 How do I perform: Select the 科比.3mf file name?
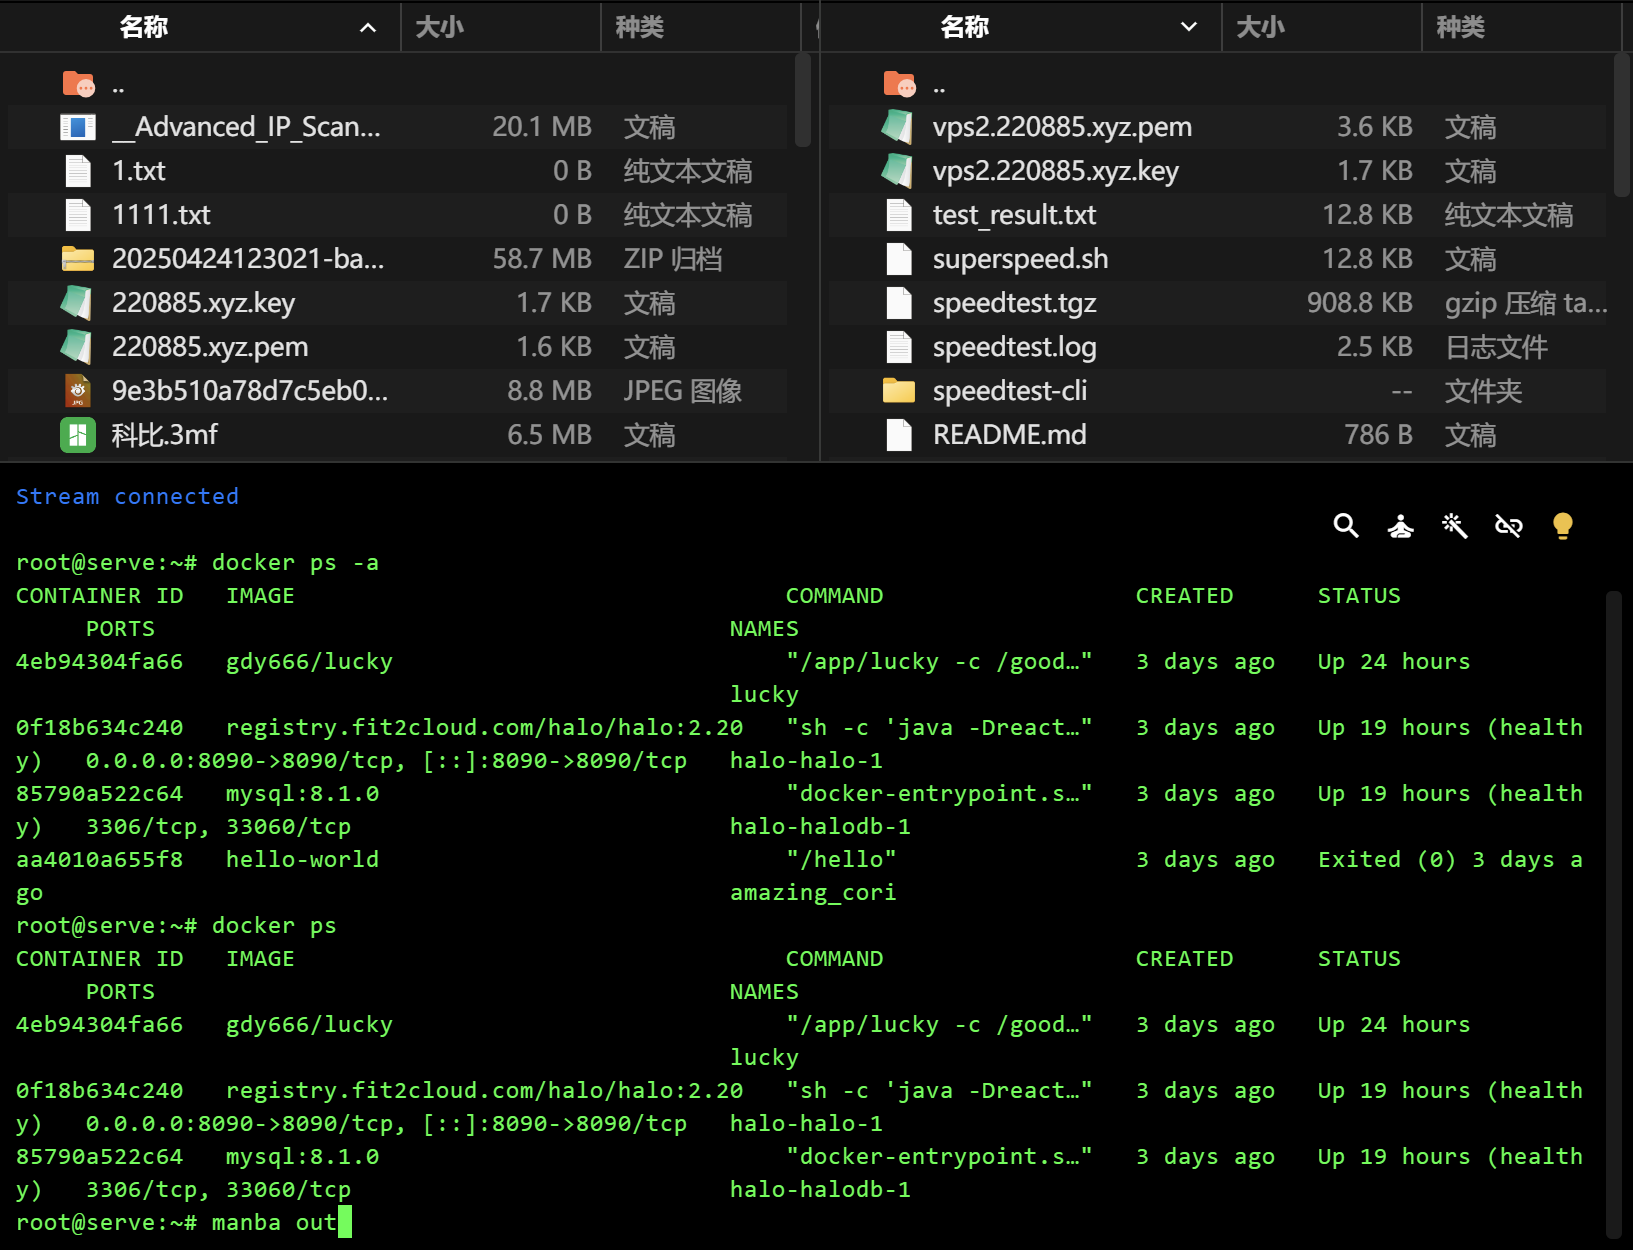coord(164,435)
